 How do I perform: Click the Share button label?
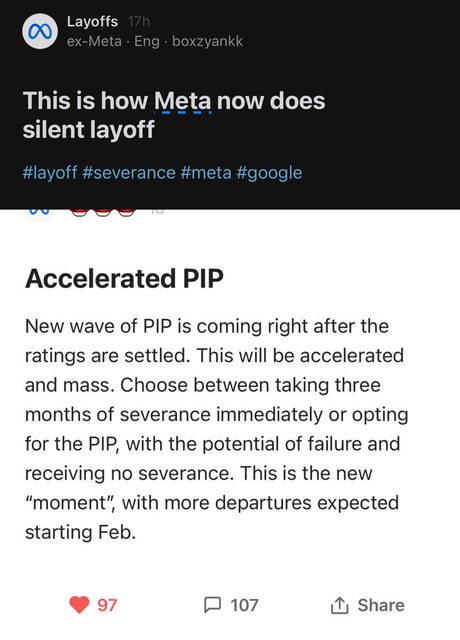click(381, 605)
